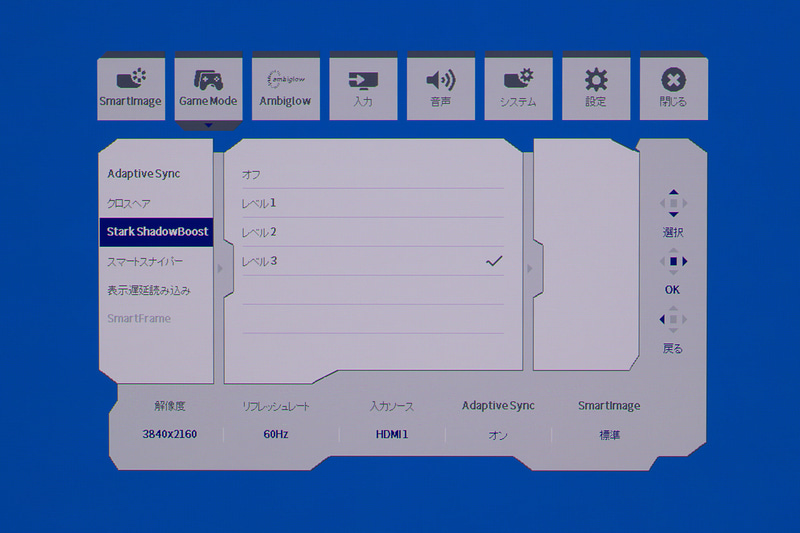Click the arrow right of the left menu panel
This screenshot has height=533, width=800.
pyautogui.click(x=220, y=268)
